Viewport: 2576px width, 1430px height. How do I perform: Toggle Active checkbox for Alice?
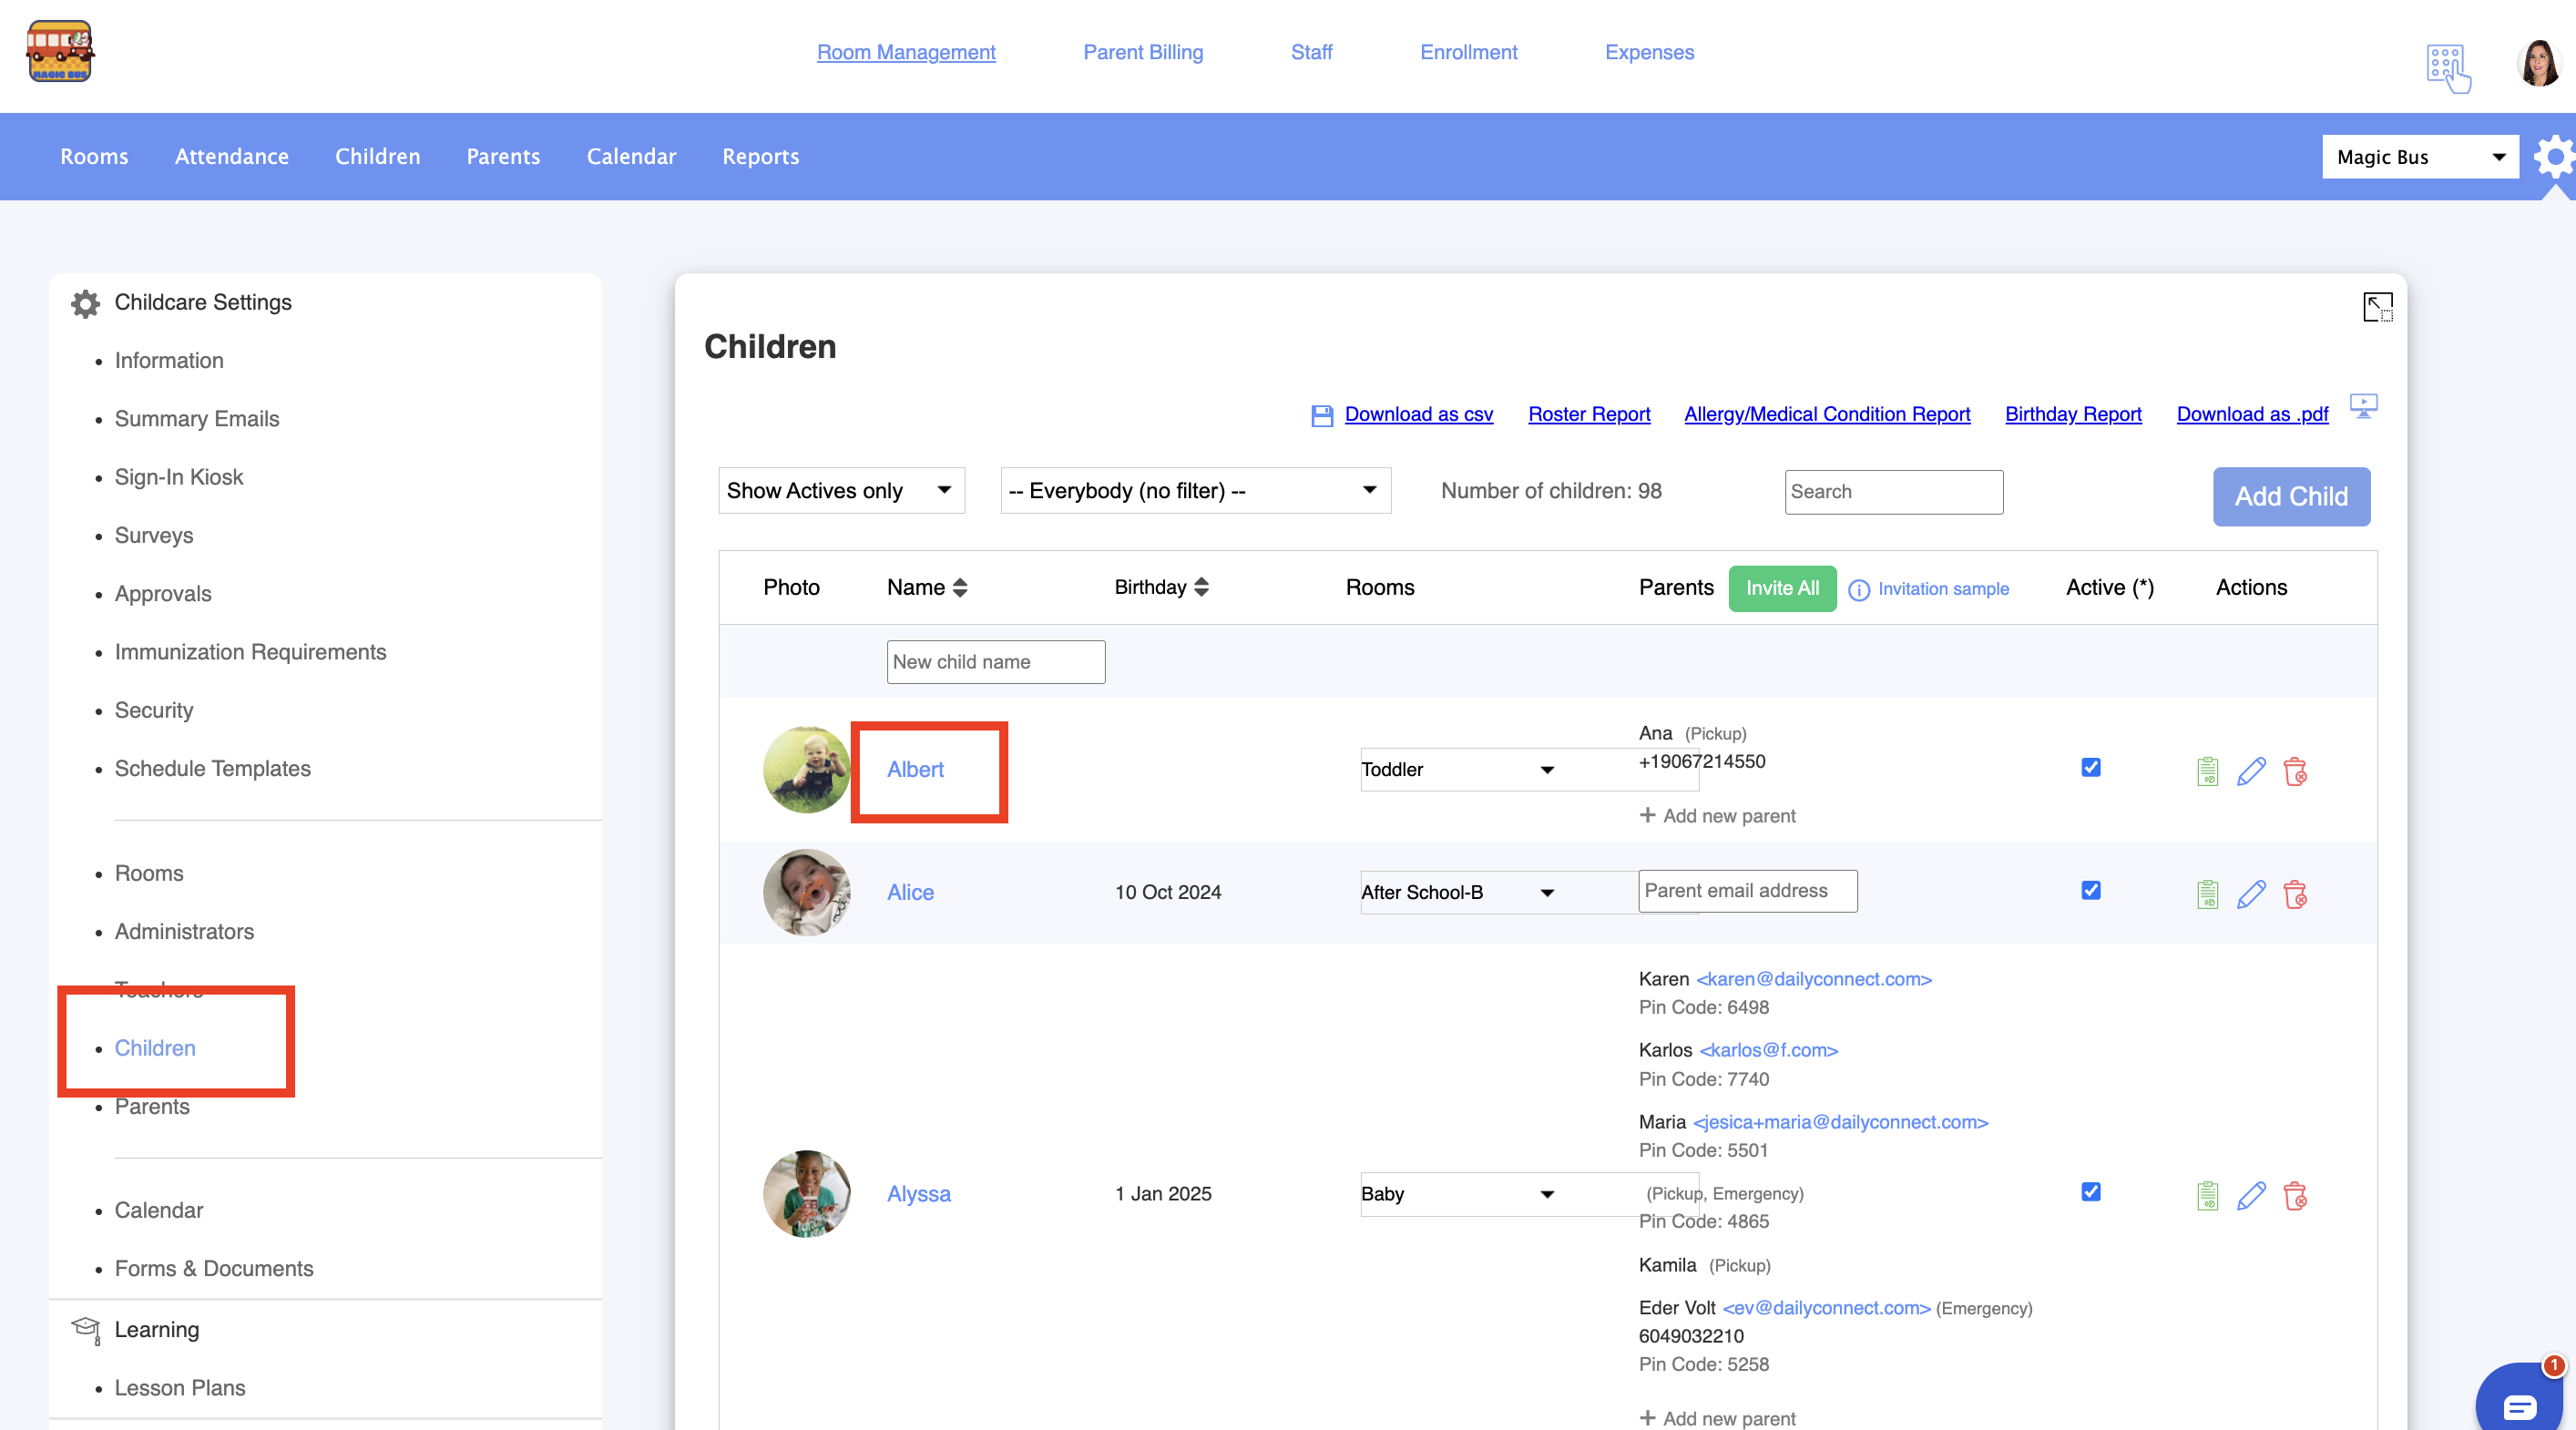[x=2090, y=890]
